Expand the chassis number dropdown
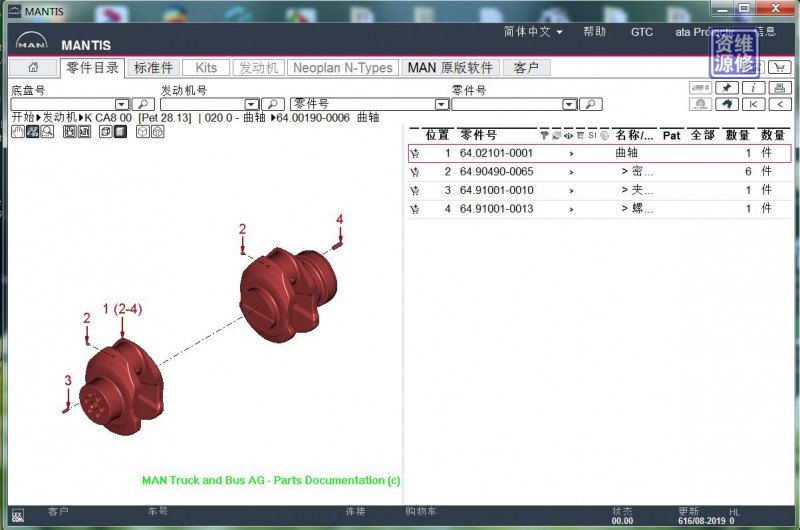Image resolution: width=800 pixels, height=530 pixels. point(122,104)
